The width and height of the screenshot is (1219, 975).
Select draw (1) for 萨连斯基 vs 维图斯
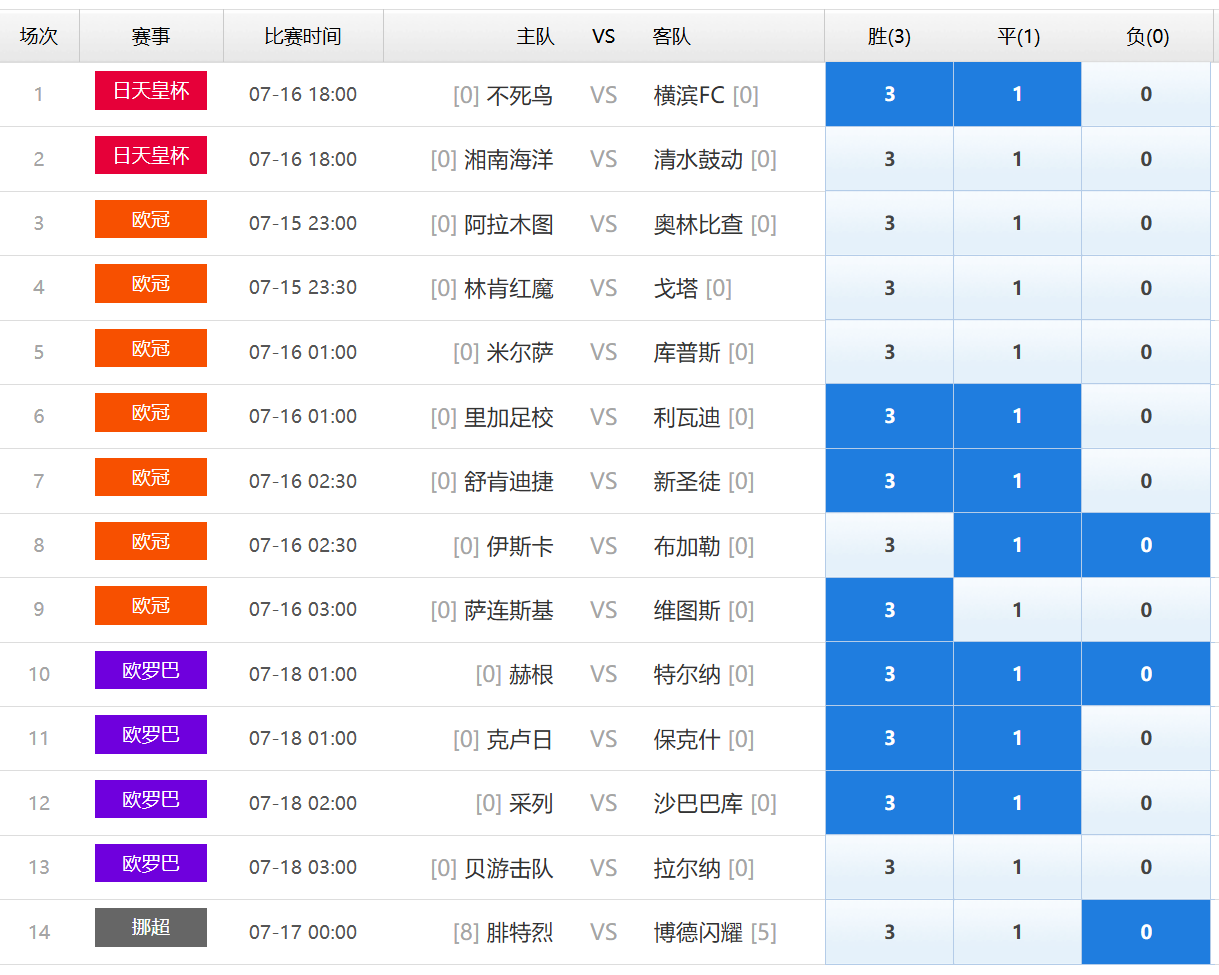pos(1017,610)
